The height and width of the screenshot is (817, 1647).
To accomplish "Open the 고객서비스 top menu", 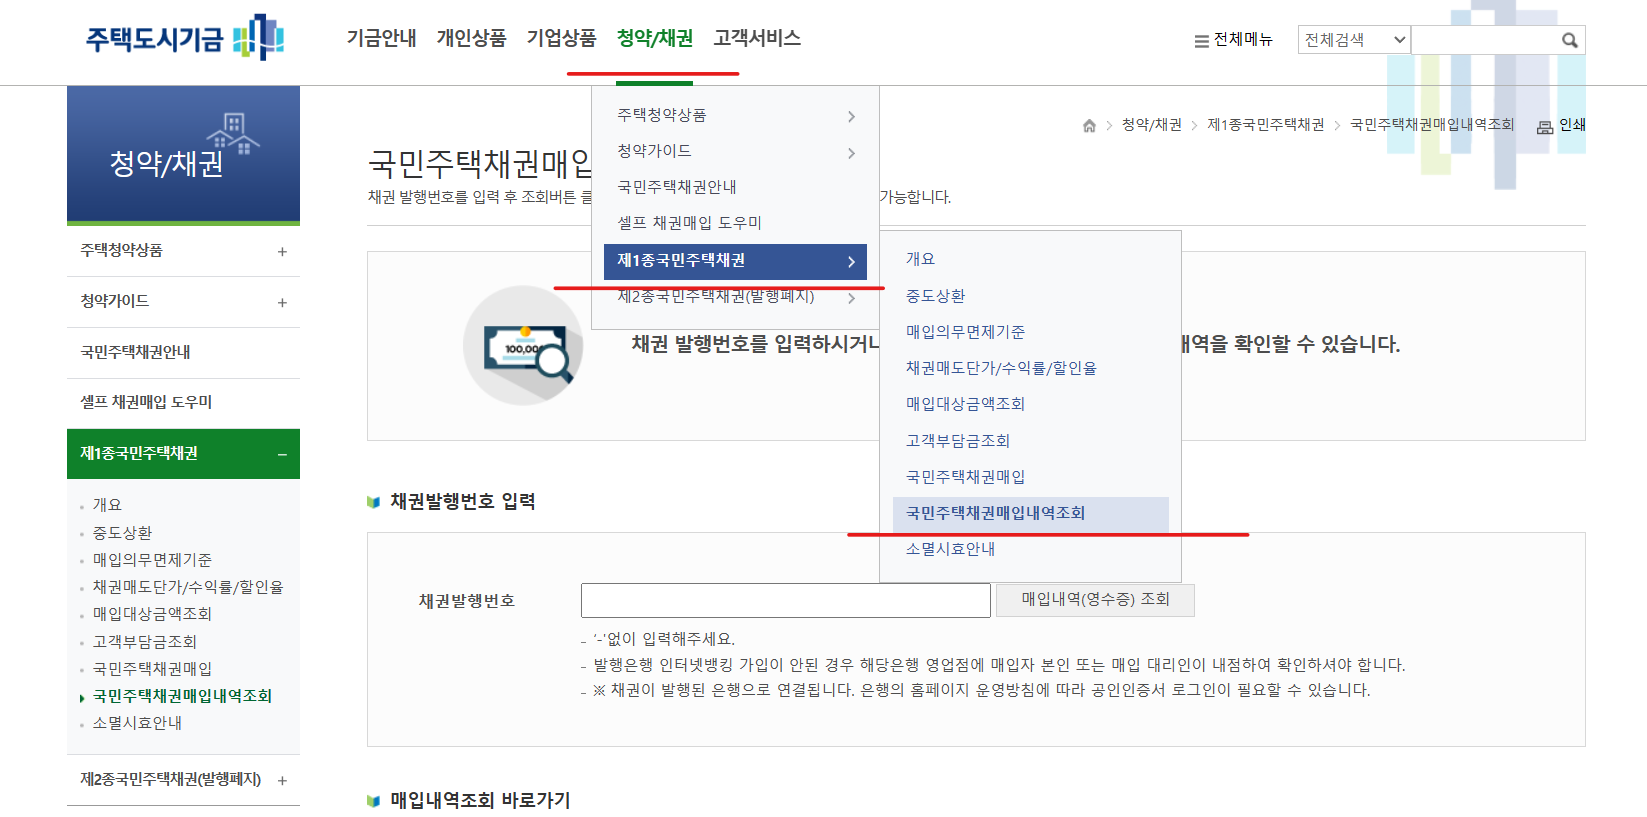I will (x=757, y=38).
